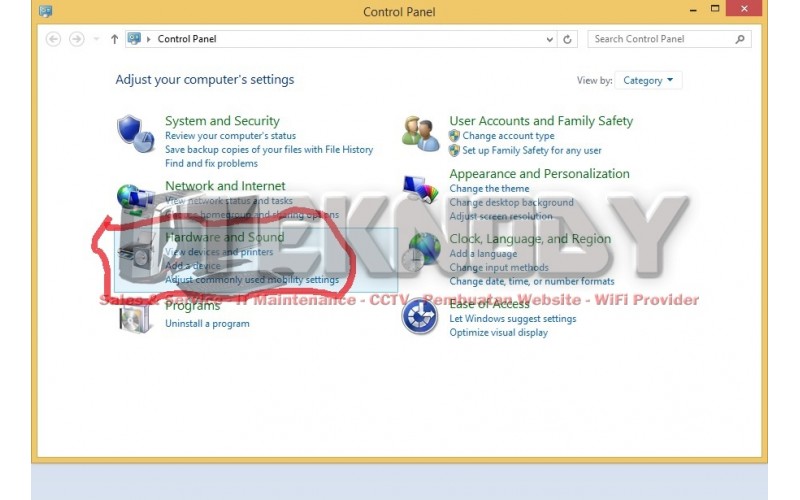800x500 pixels.
Task: Open recent locations dropdown arrow
Action: coord(96,39)
